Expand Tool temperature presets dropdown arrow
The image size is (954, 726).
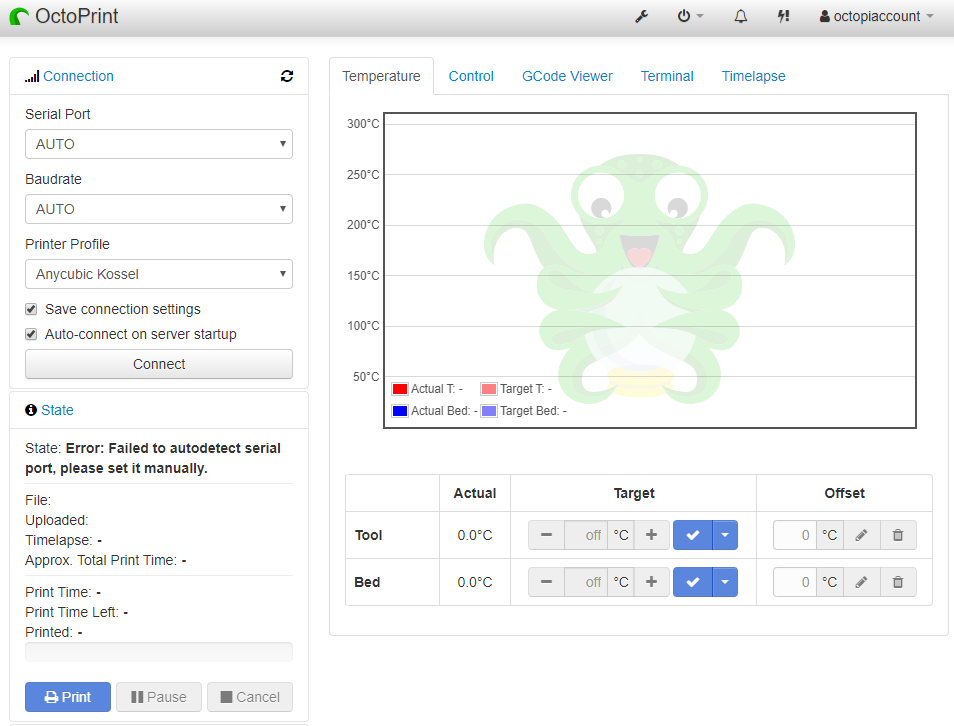pos(725,535)
